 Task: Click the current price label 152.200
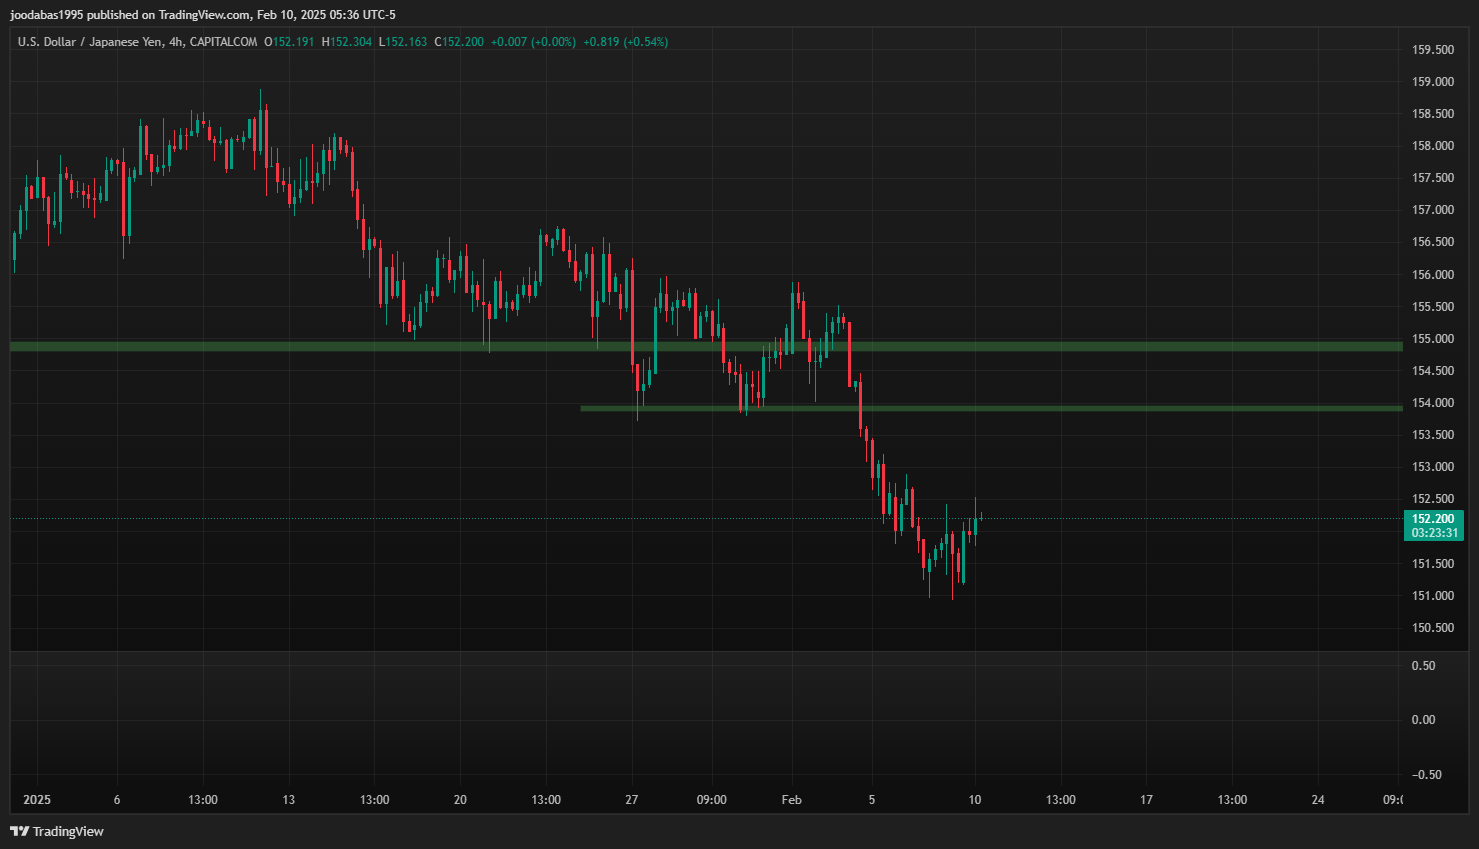[x=1433, y=519]
